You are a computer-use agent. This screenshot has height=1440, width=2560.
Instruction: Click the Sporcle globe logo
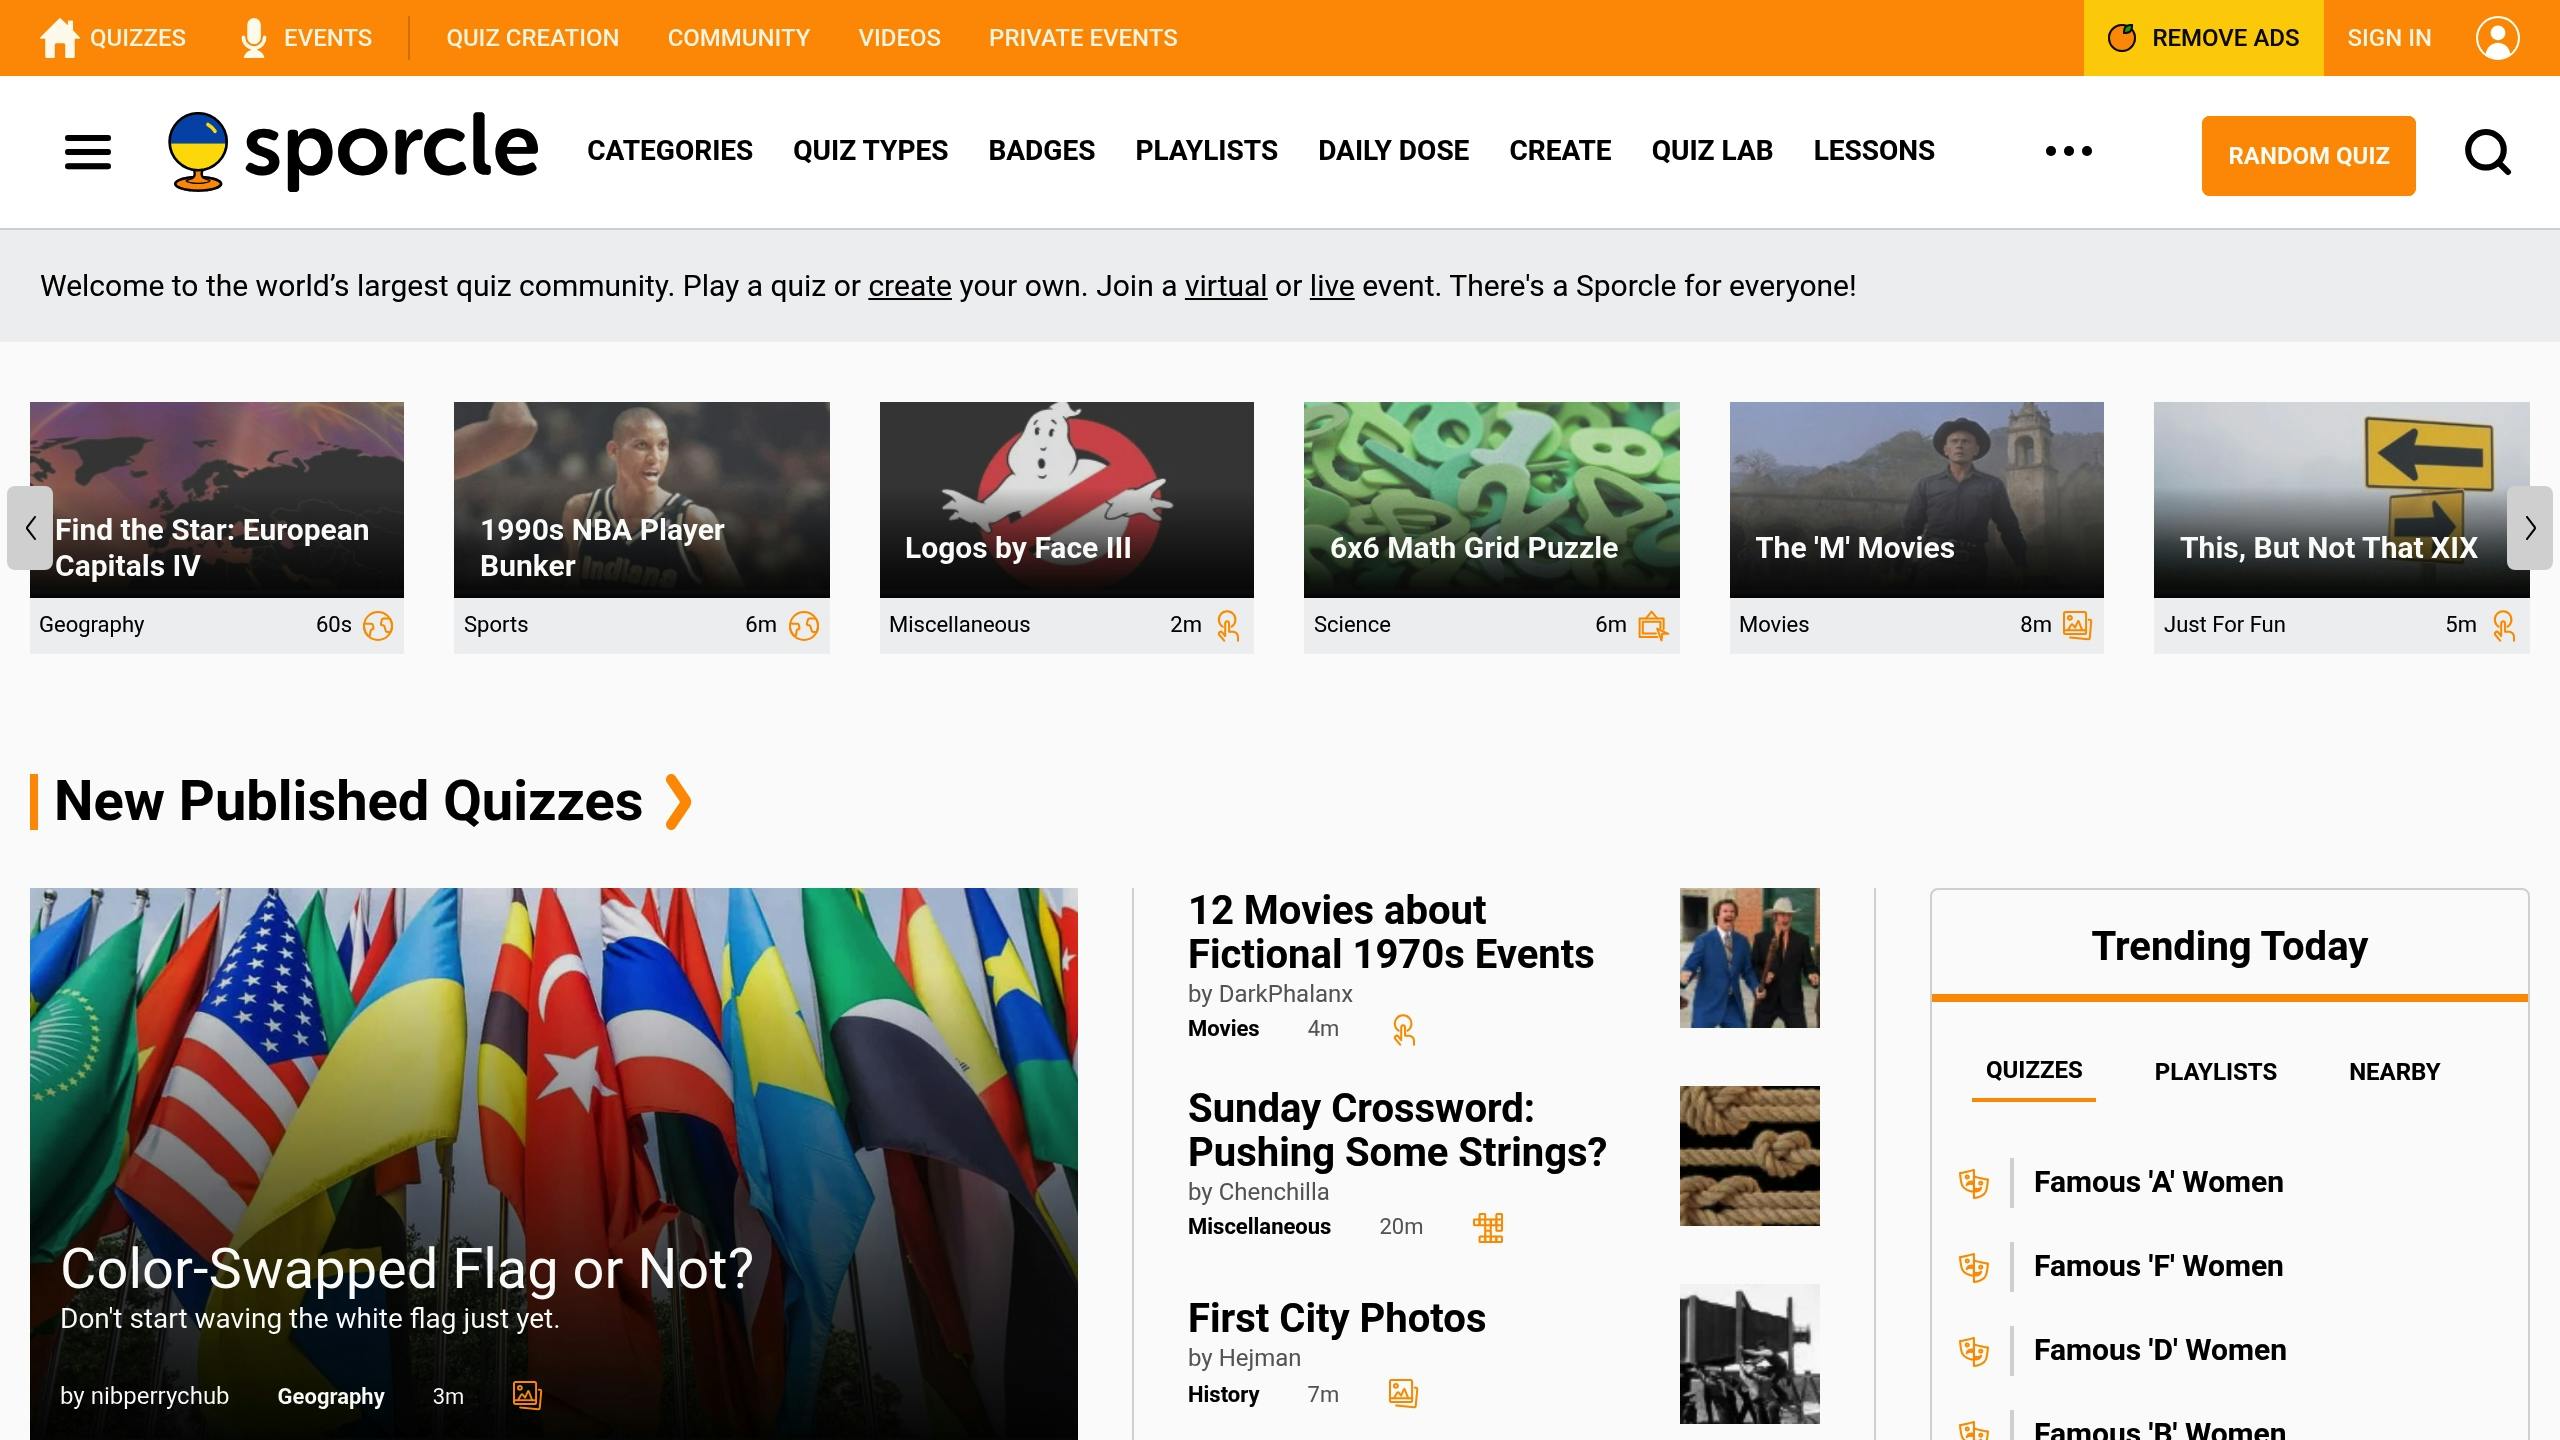click(x=198, y=151)
